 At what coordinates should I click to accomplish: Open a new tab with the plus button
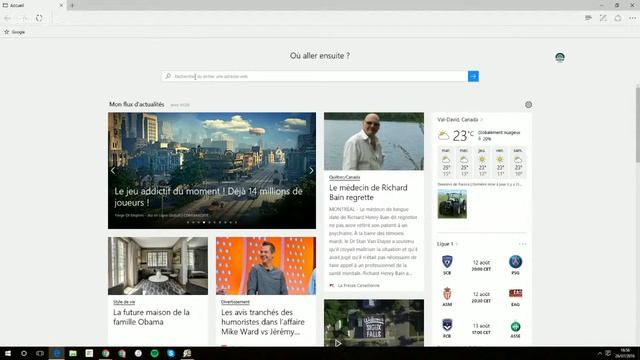[x=72, y=5]
